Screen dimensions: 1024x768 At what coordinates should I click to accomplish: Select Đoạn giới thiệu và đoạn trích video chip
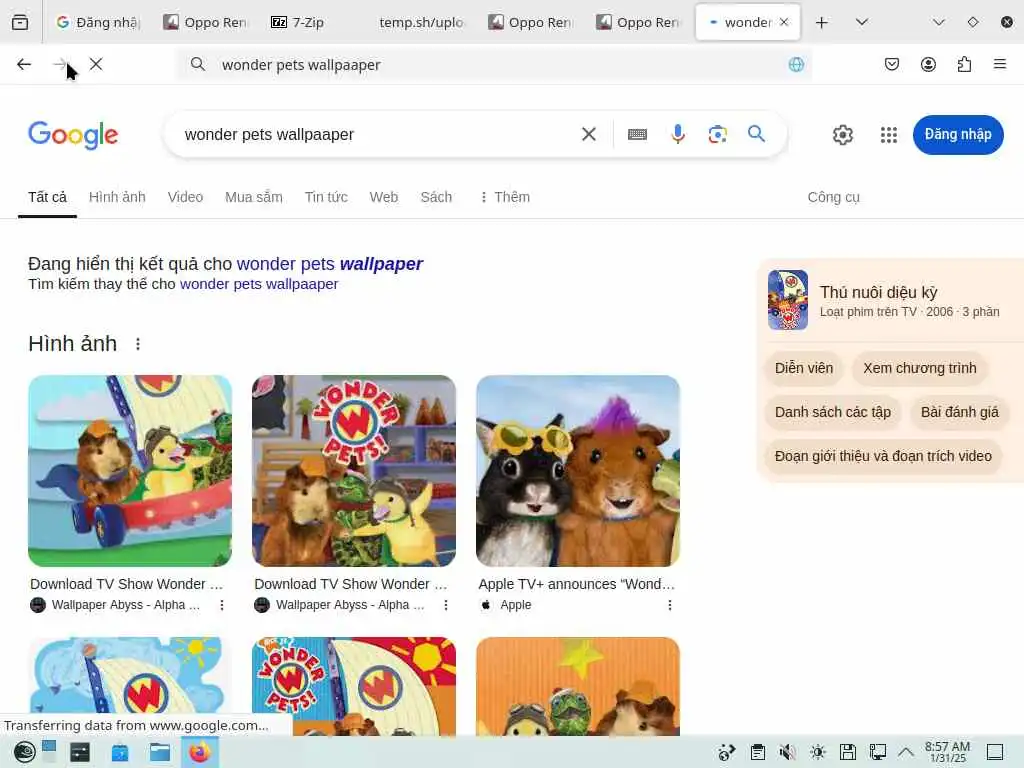pos(883,456)
